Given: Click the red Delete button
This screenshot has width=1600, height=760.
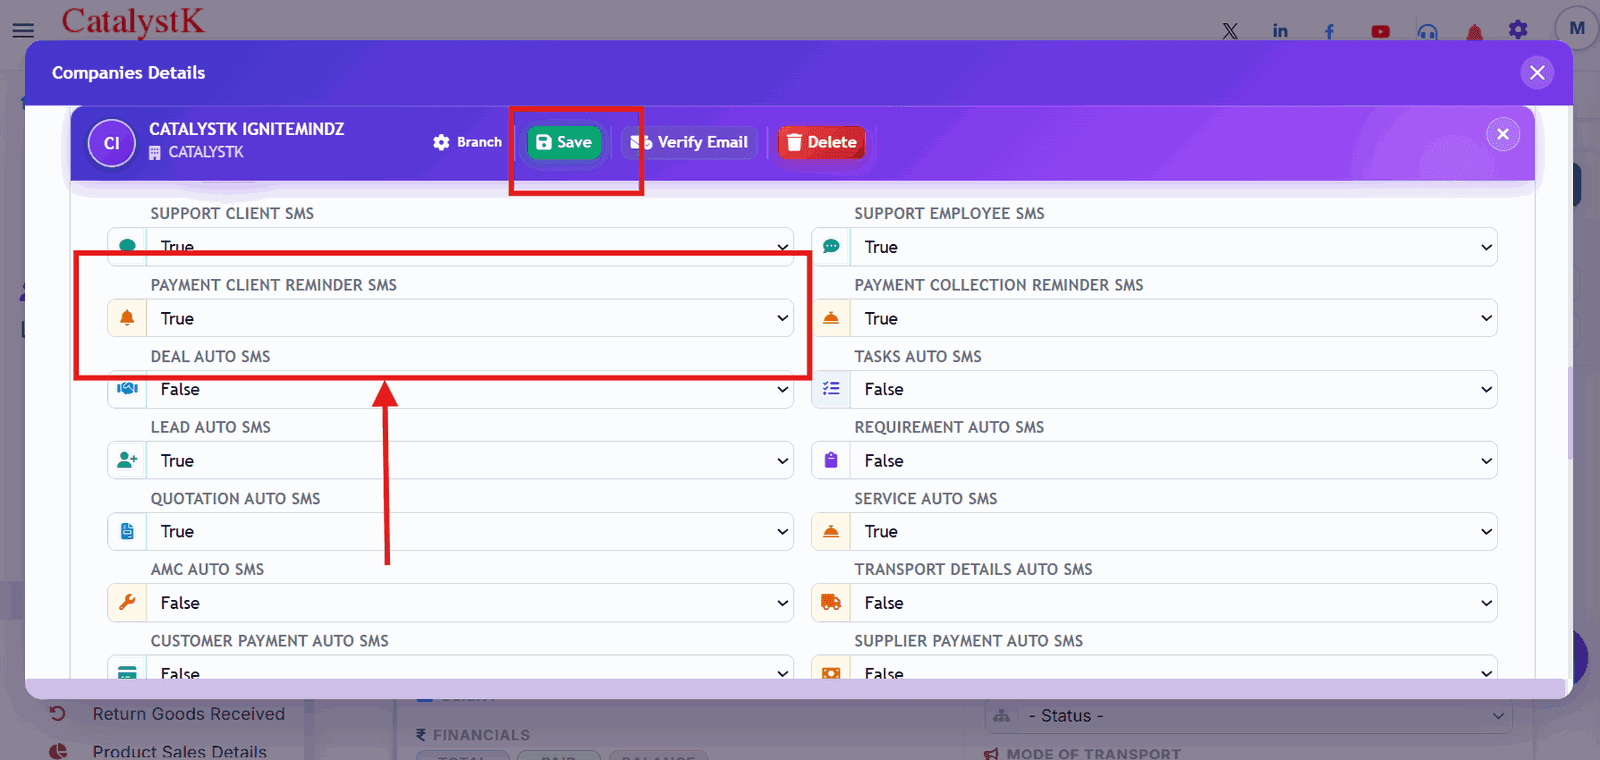Looking at the screenshot, I should [821, 142].
